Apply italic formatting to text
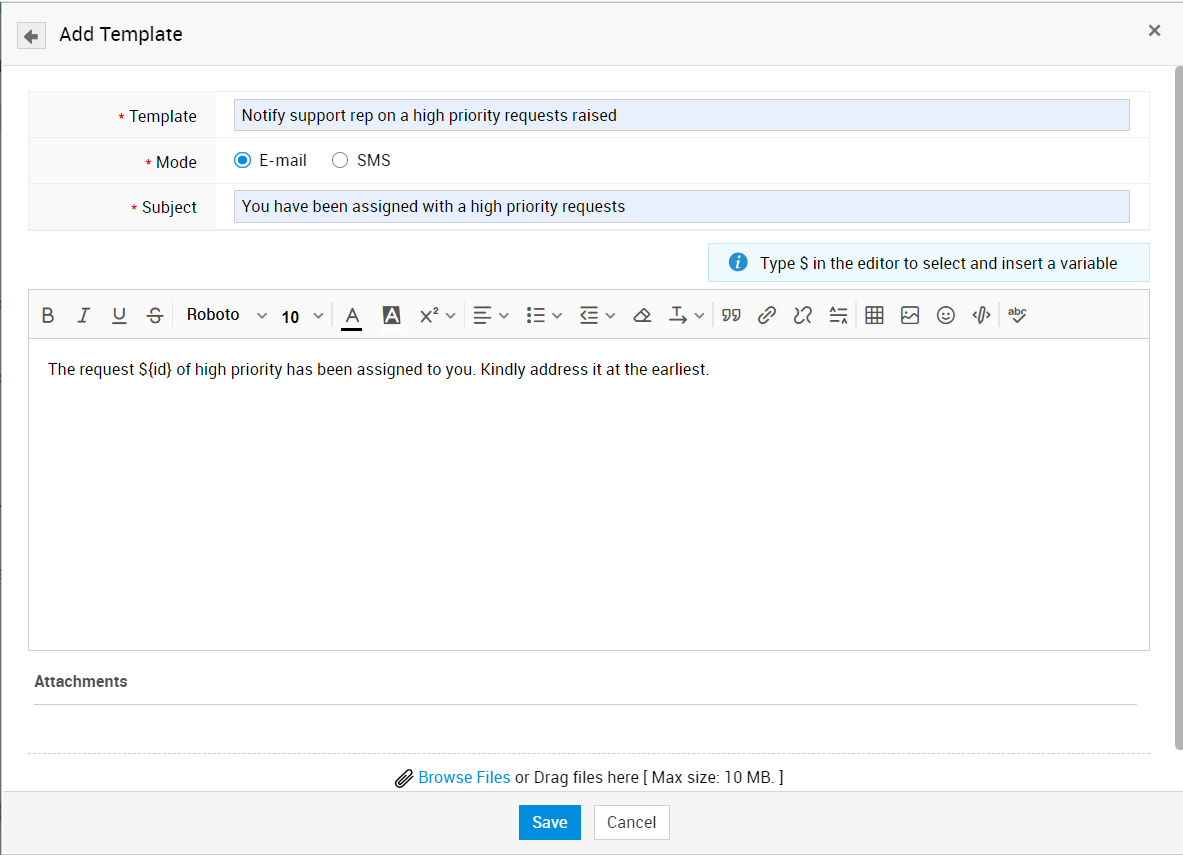Screen dimensions: 1183x855 pos(83,315)
